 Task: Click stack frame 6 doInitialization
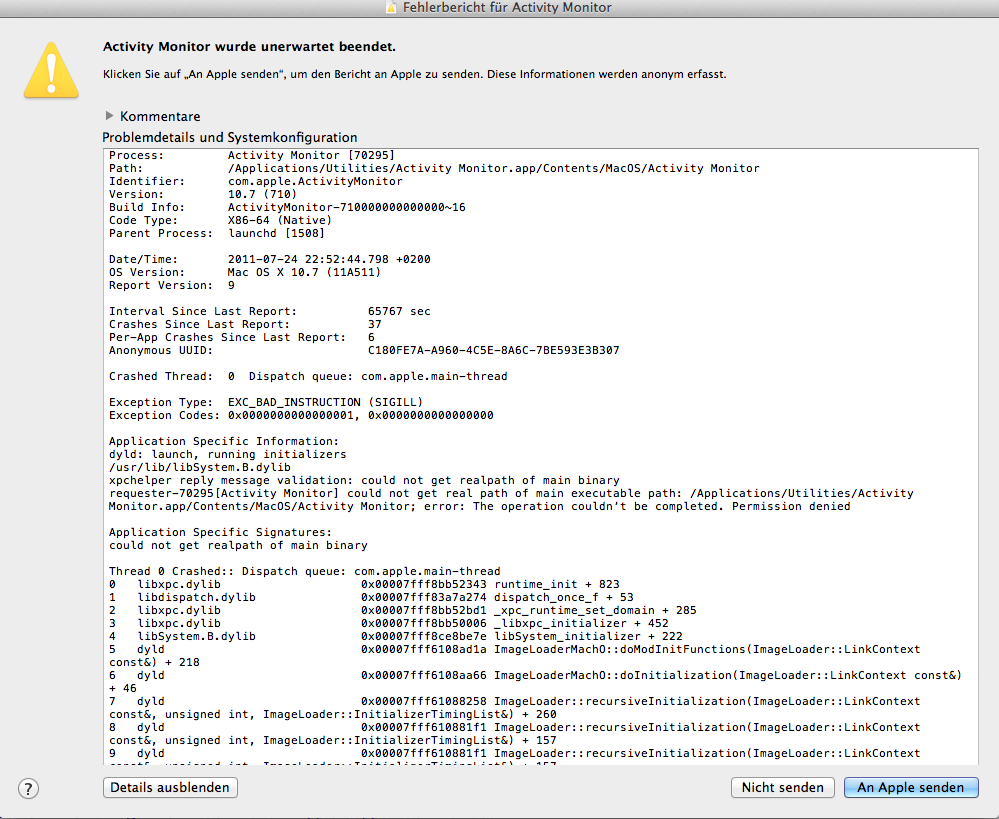click(535, 682)
